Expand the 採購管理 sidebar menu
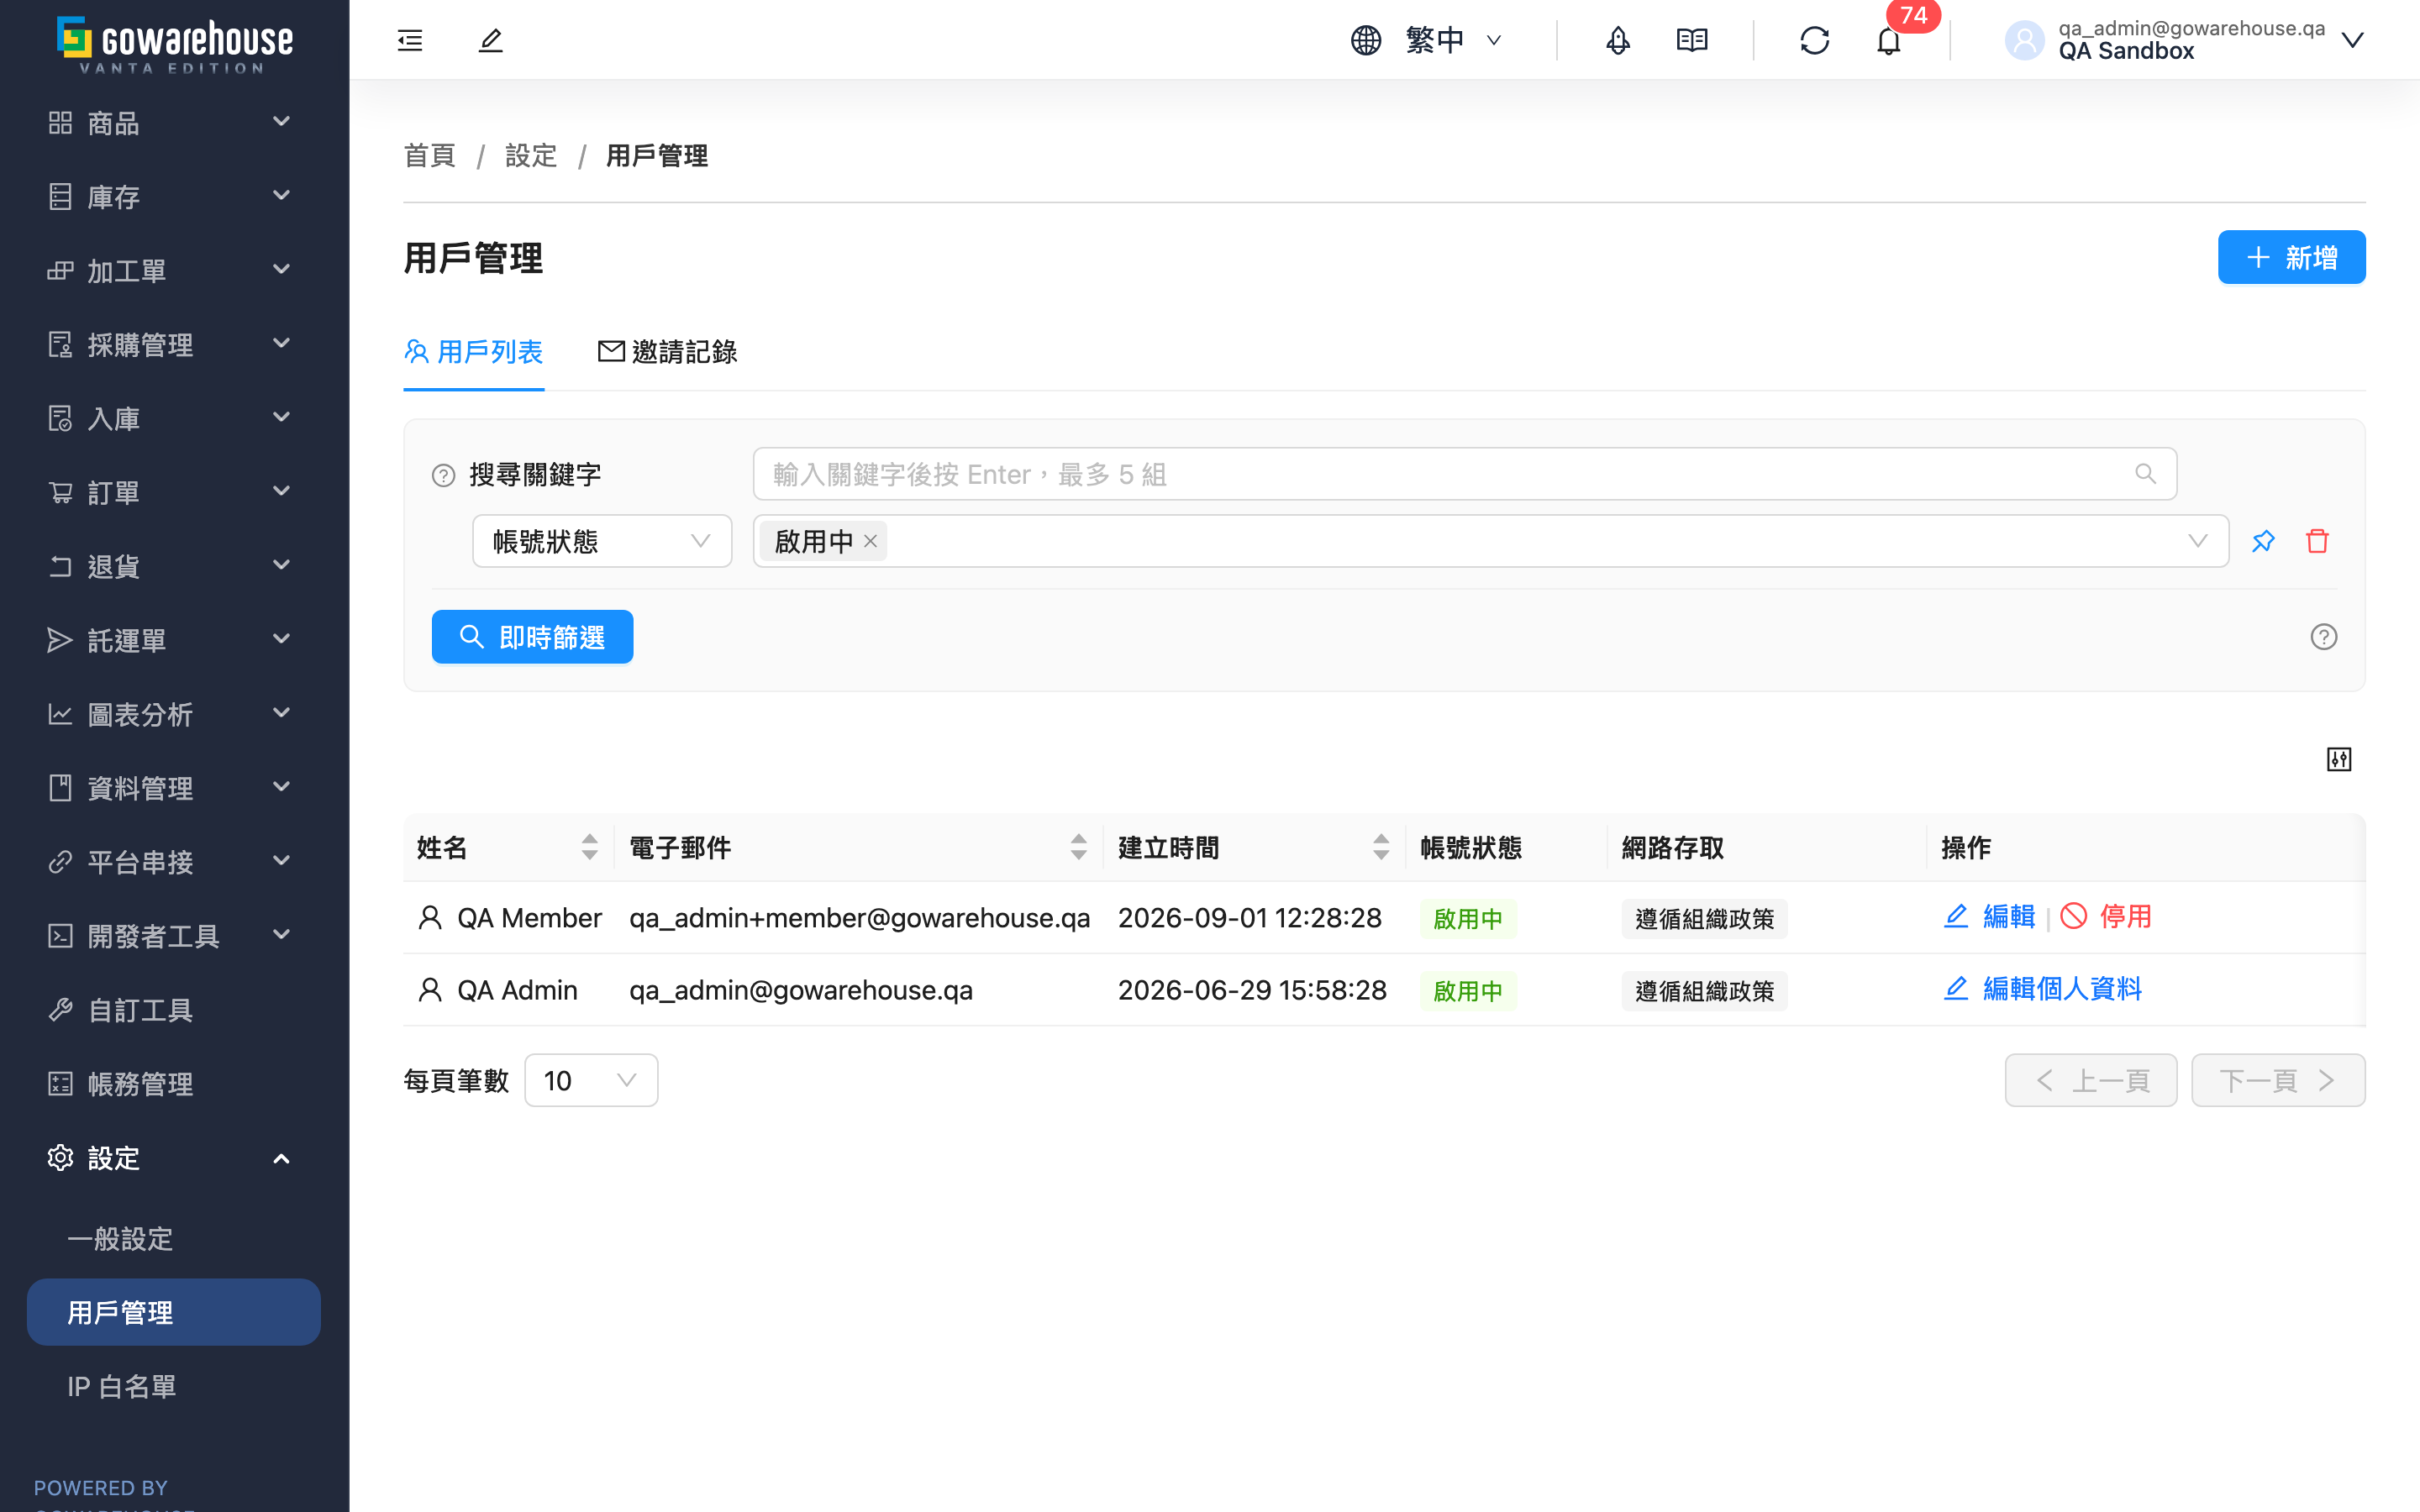This screenshot has width=2420, height=1512. [x=174, y=344]
